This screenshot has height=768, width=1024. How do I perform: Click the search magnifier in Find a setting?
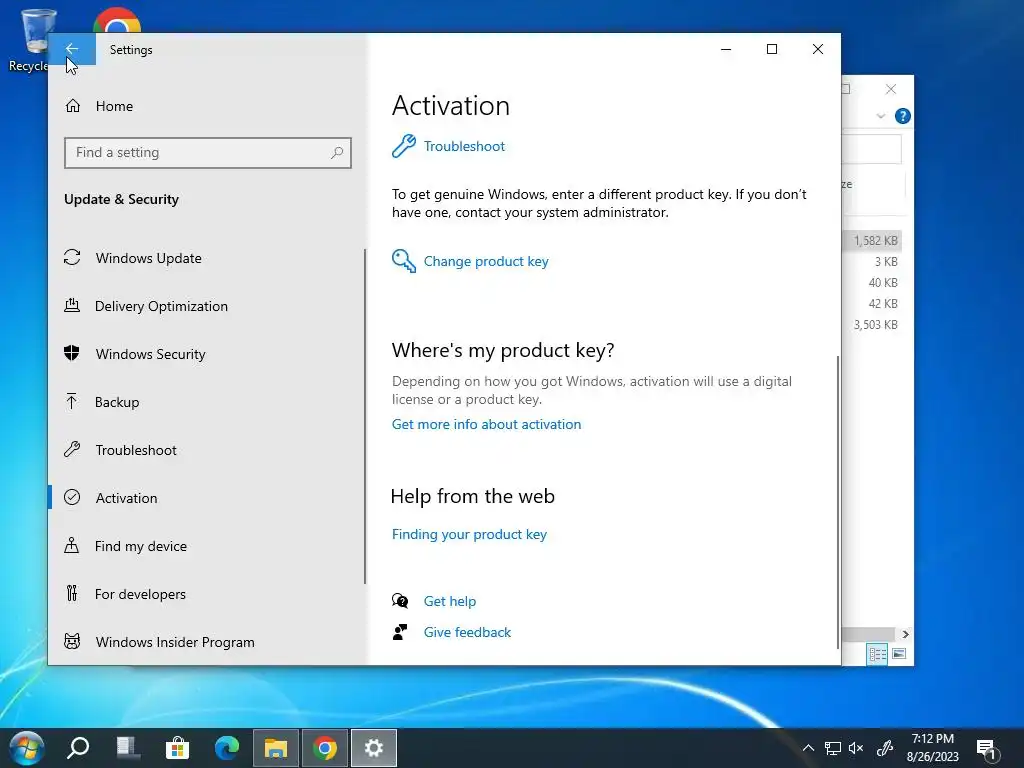pyautogui.click(x=337, y=153)
